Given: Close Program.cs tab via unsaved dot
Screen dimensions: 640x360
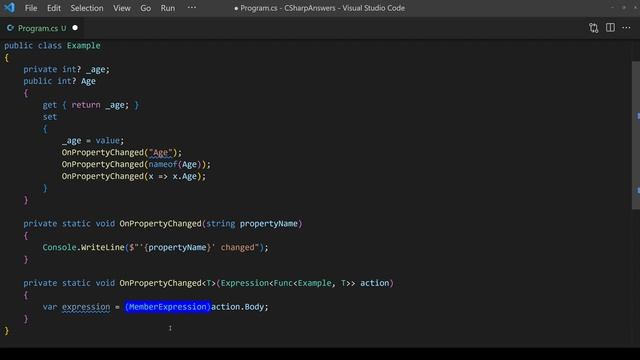Looking at the screenshot, I should coord(75,28).
